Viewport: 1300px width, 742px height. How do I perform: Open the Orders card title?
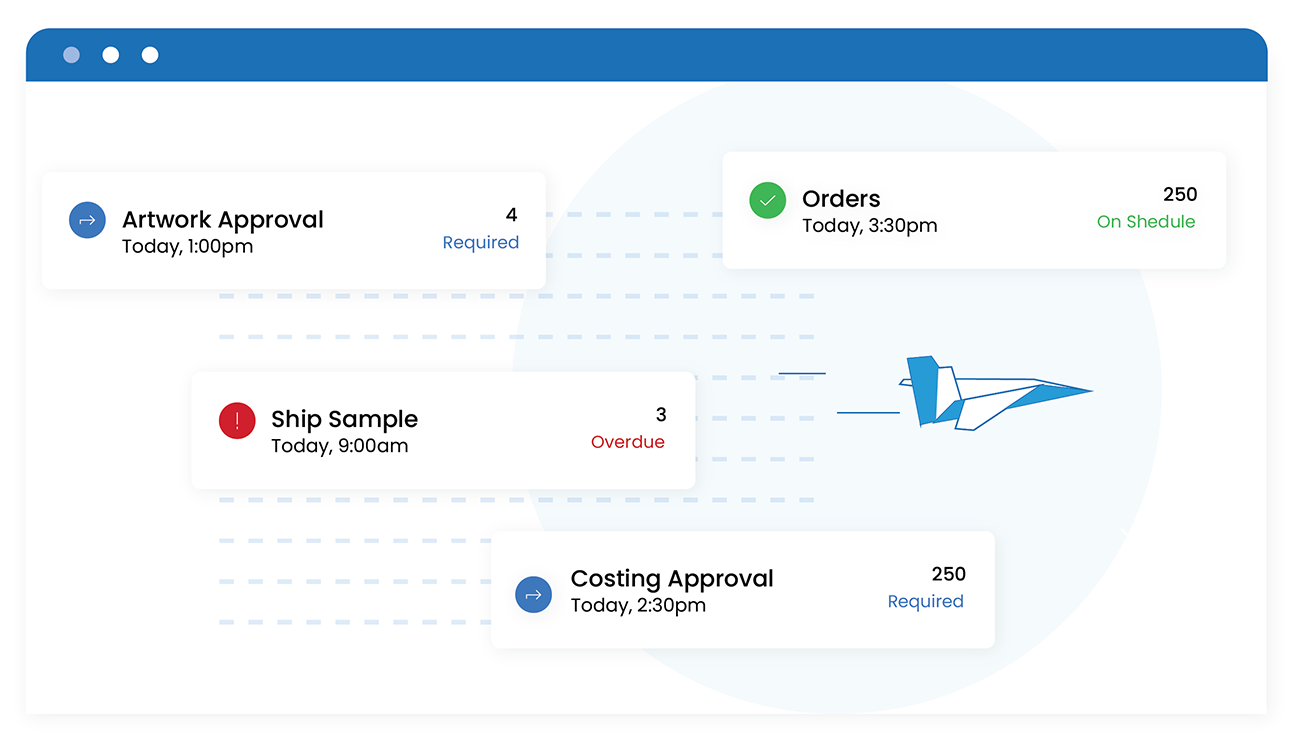tap(841, 198)
